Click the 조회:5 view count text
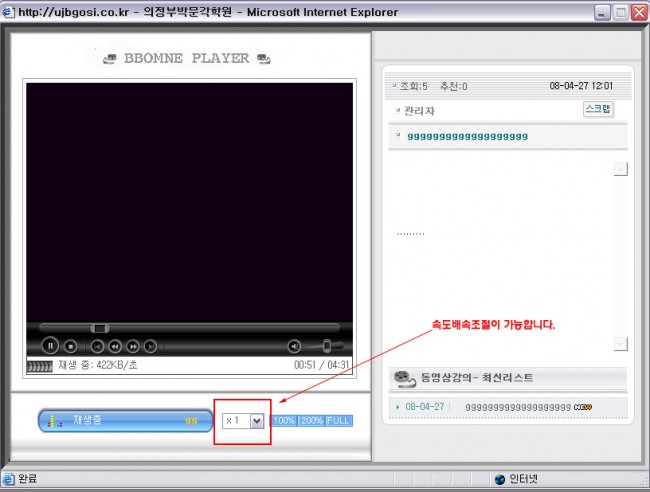 pos(413,86)
